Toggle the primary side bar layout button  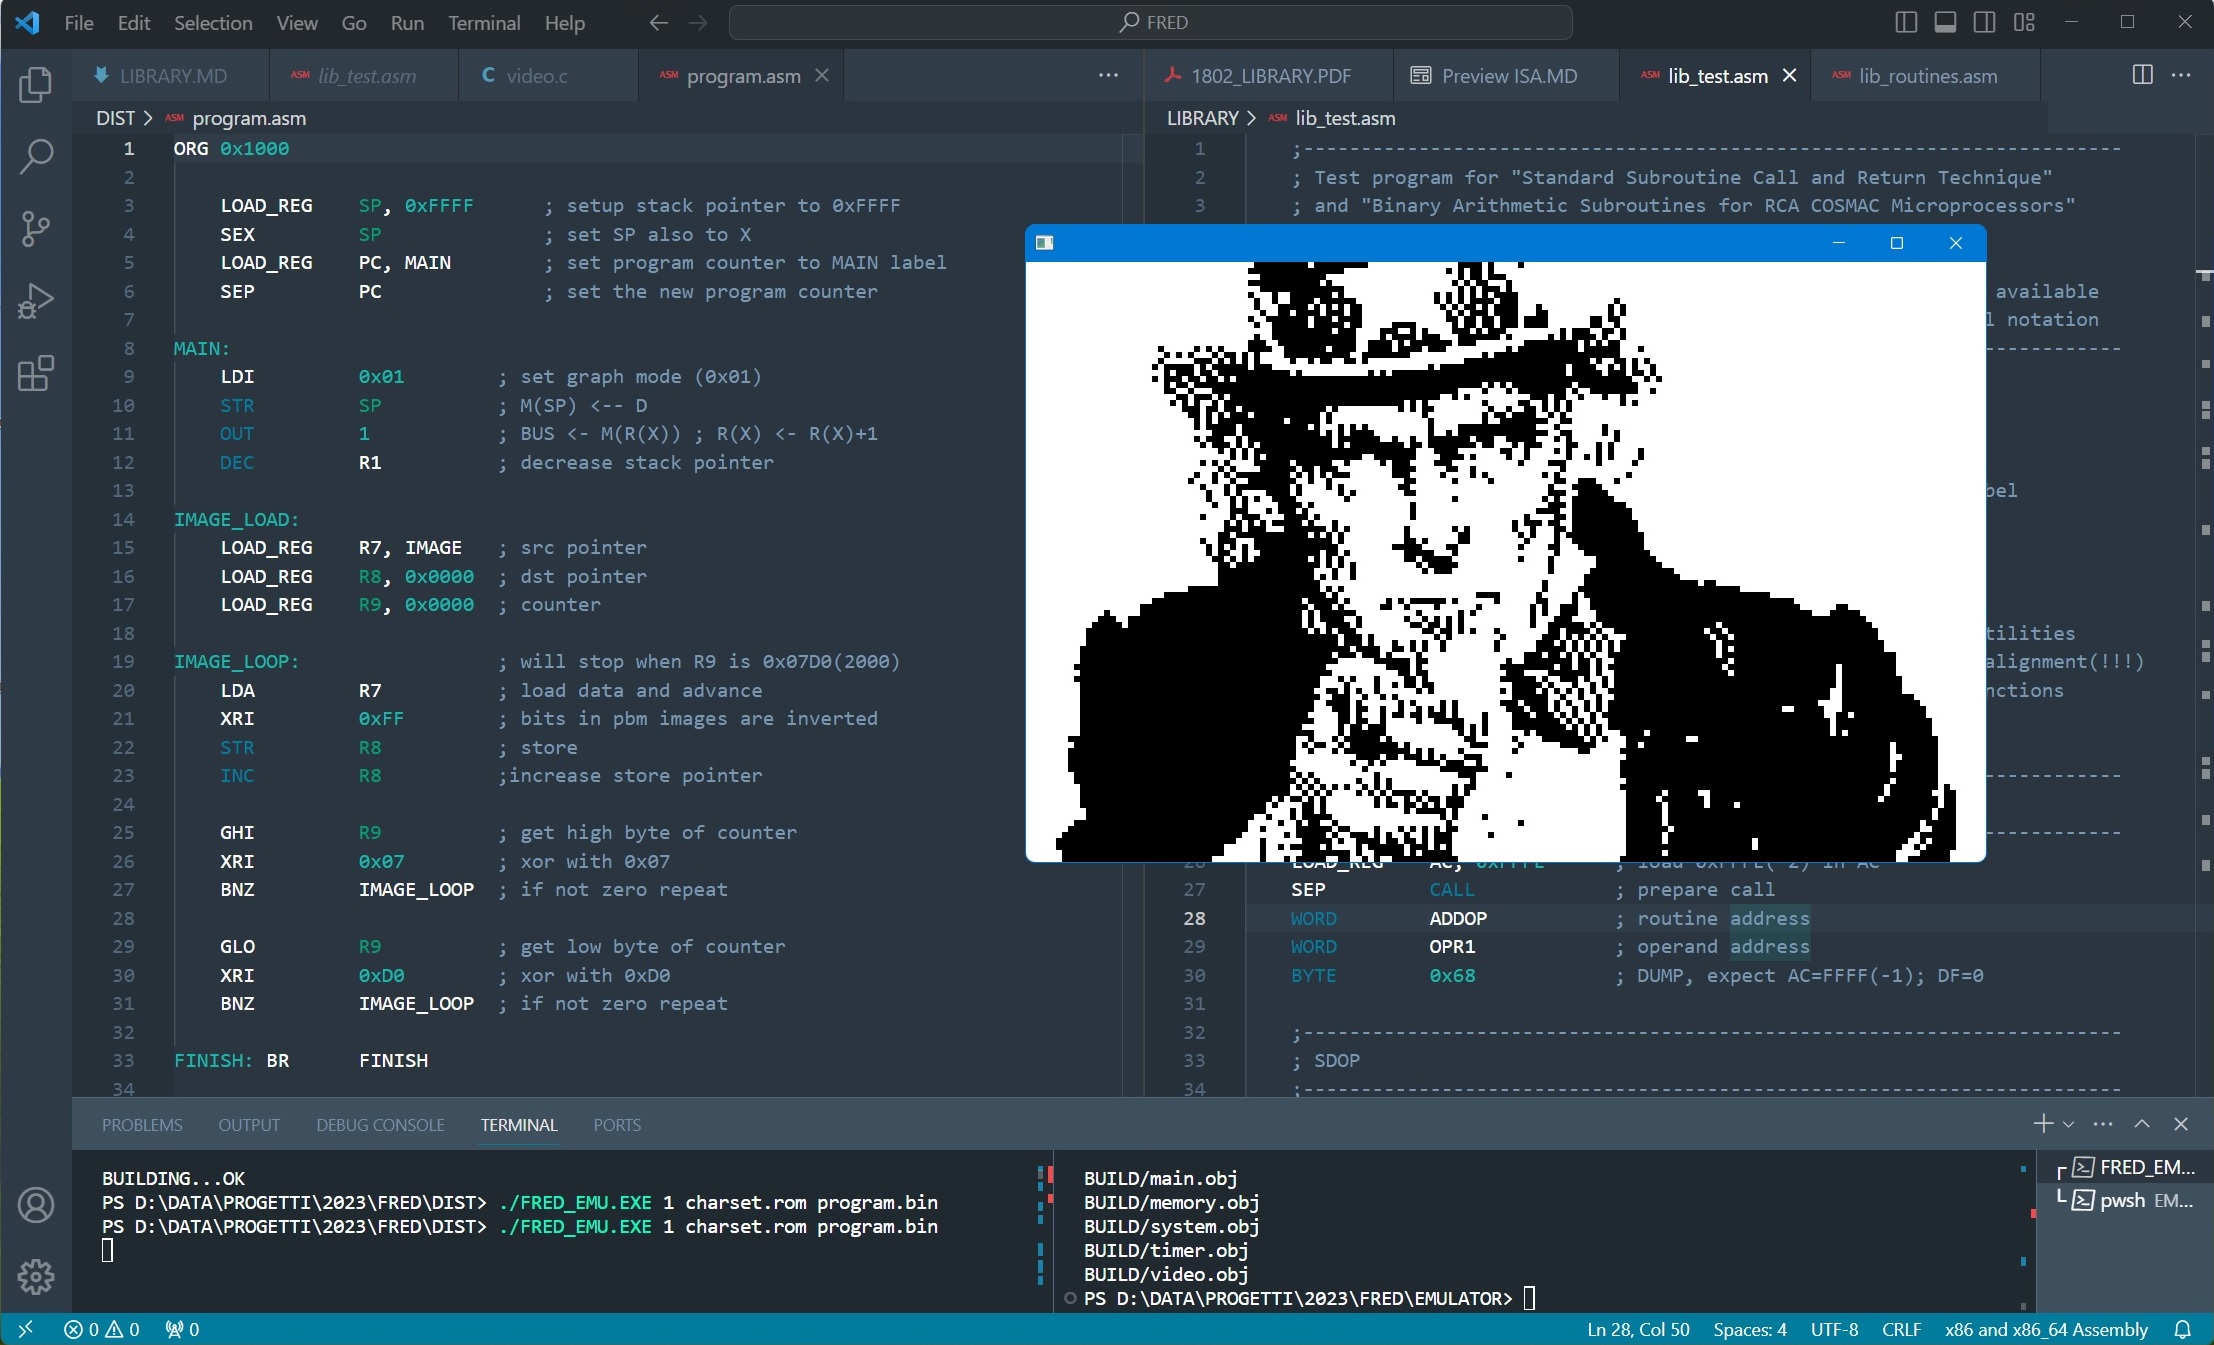[x=1906, y=22]
